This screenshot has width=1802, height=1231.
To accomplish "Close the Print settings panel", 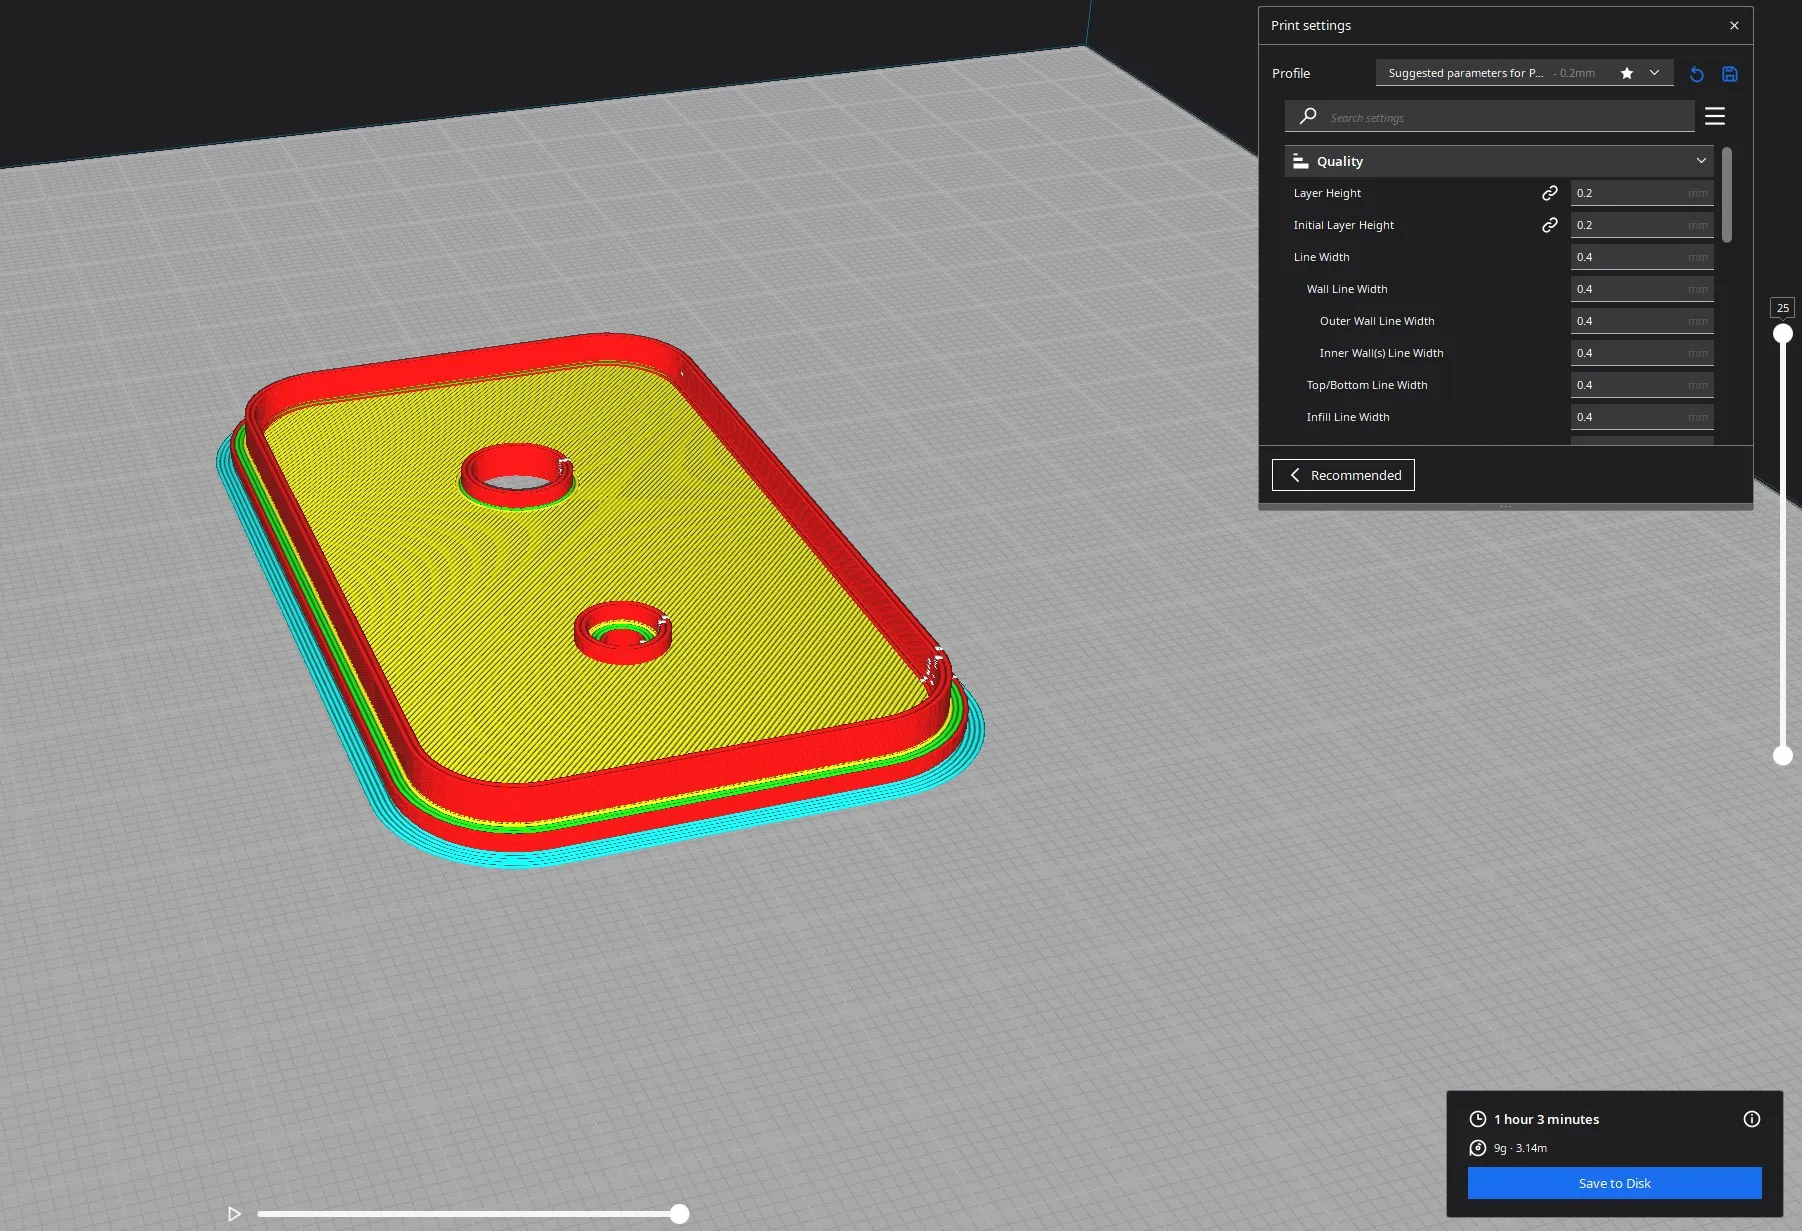I will tap(1734, 26).
